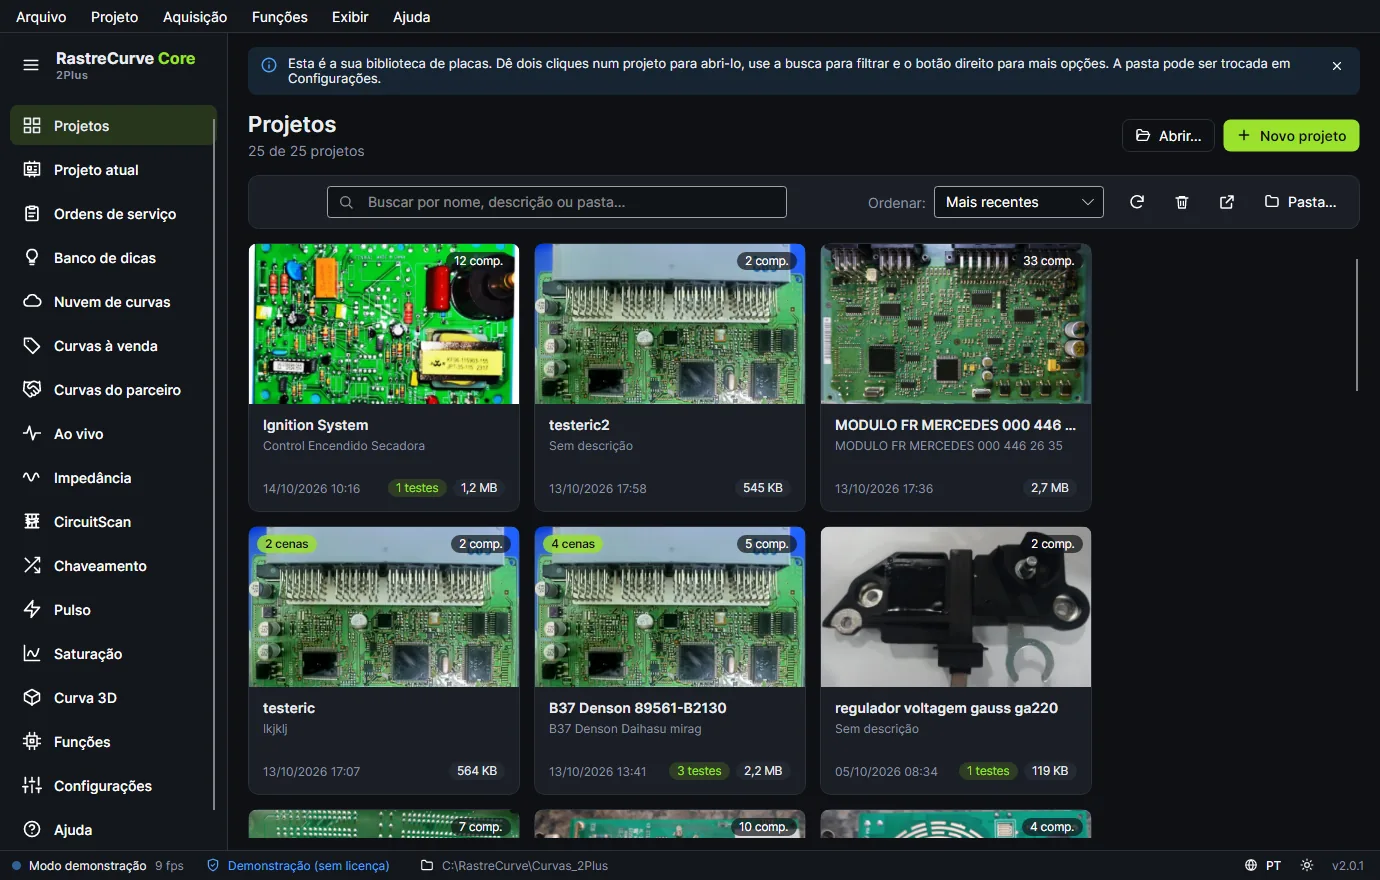Image resolution: width=1380 pixels, height=880 pixels.
Task: Click the trash delete icon in toolbar
Action: (1182, 202)
